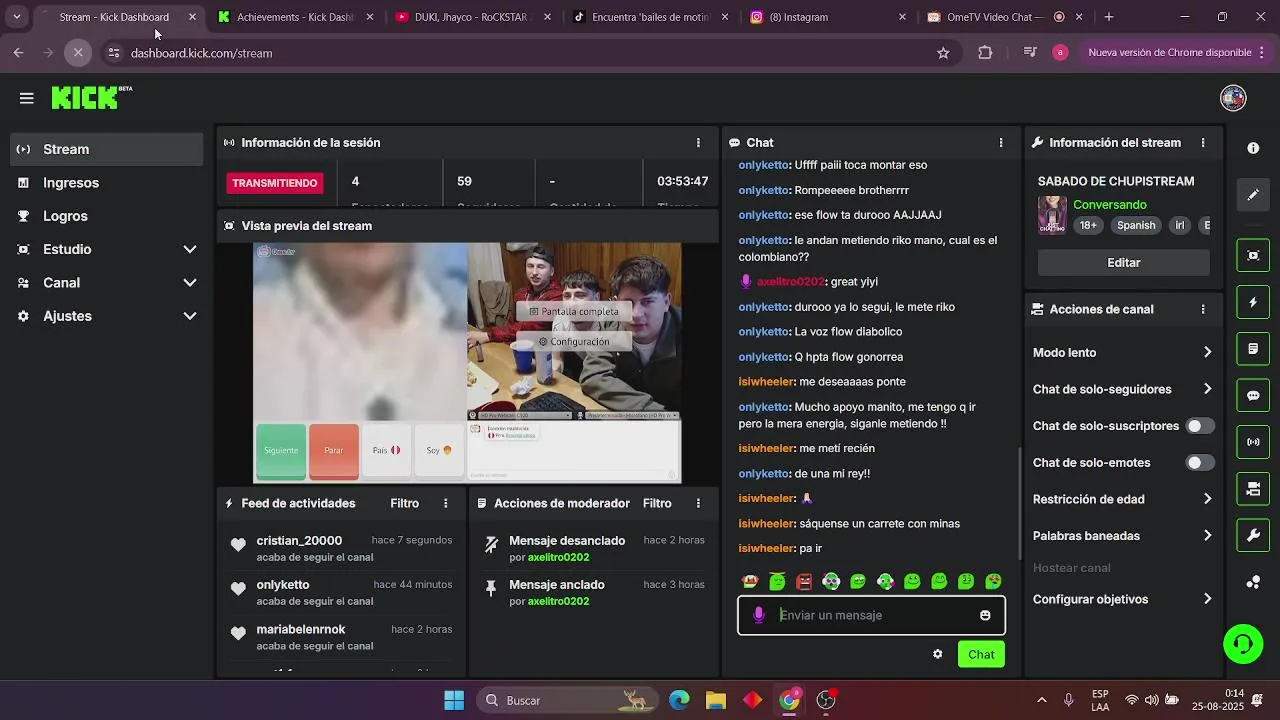Open File Explorer from taskbar
The image size is (1280, 720).
tap(716, 700)
